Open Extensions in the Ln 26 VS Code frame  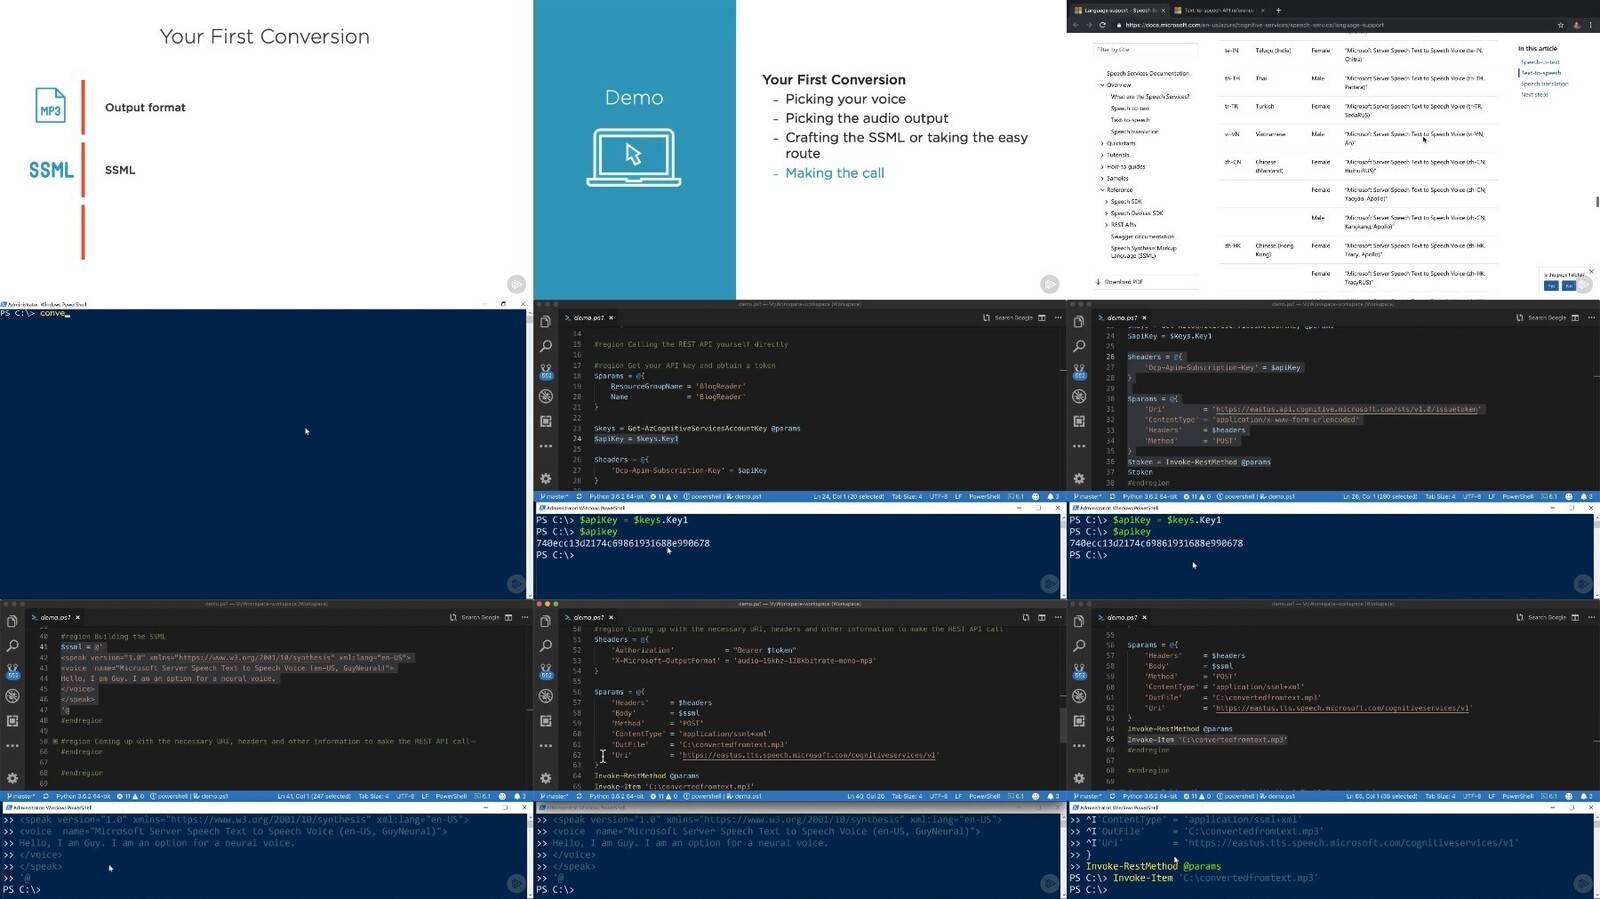click(x=1078, y=422)
